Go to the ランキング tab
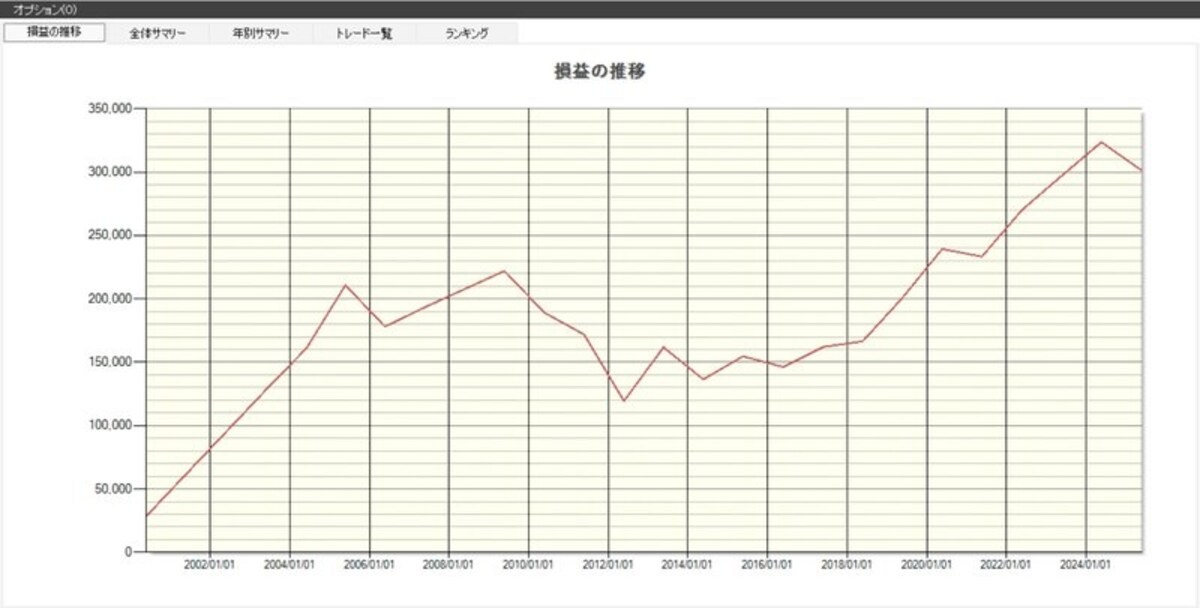This screenshot has height=608, width=1200. click(467, 33)
